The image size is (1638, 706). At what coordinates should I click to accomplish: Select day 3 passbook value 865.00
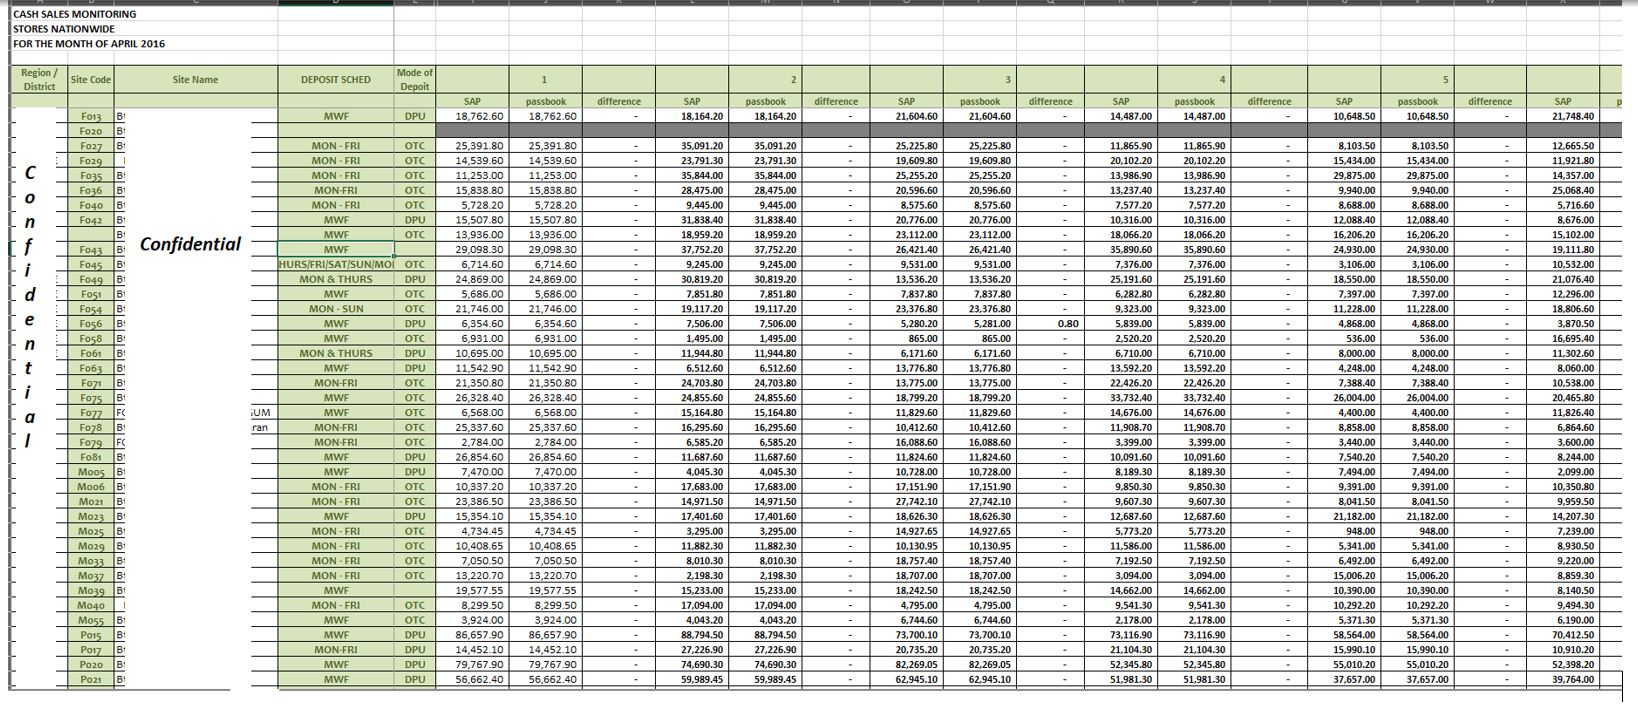click(x=980, y=339)
